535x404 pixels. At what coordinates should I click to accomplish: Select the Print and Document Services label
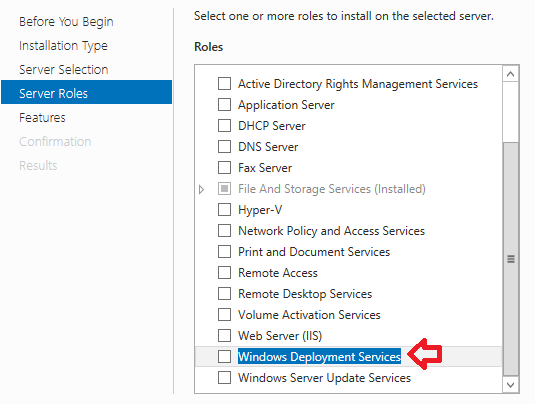(314, 252)
